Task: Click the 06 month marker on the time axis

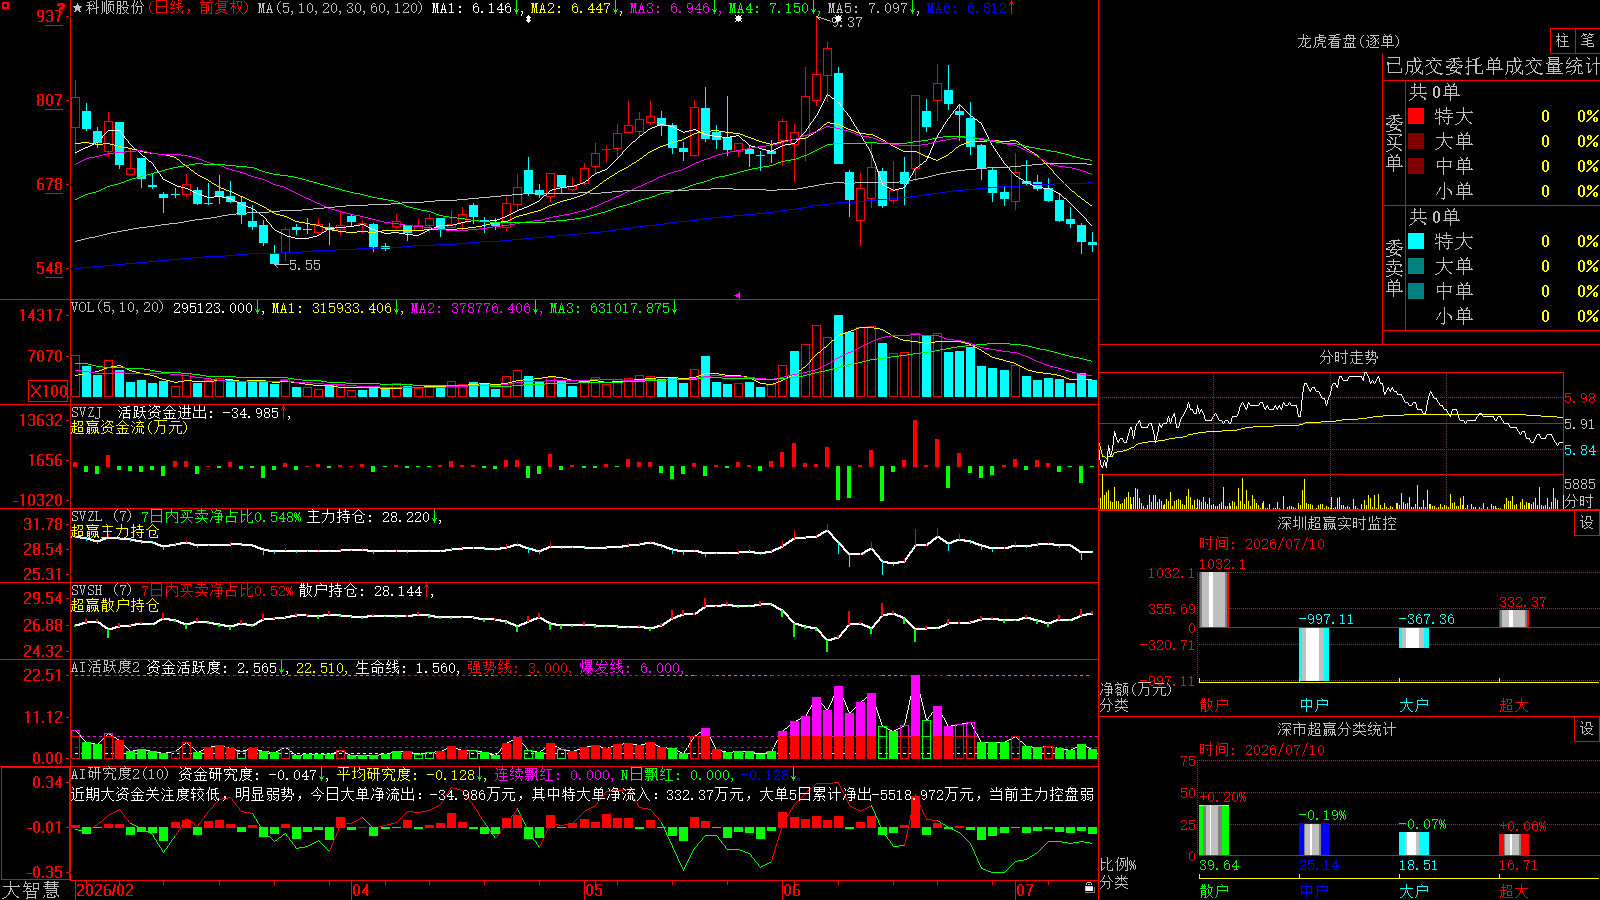Action: [792, 890]
